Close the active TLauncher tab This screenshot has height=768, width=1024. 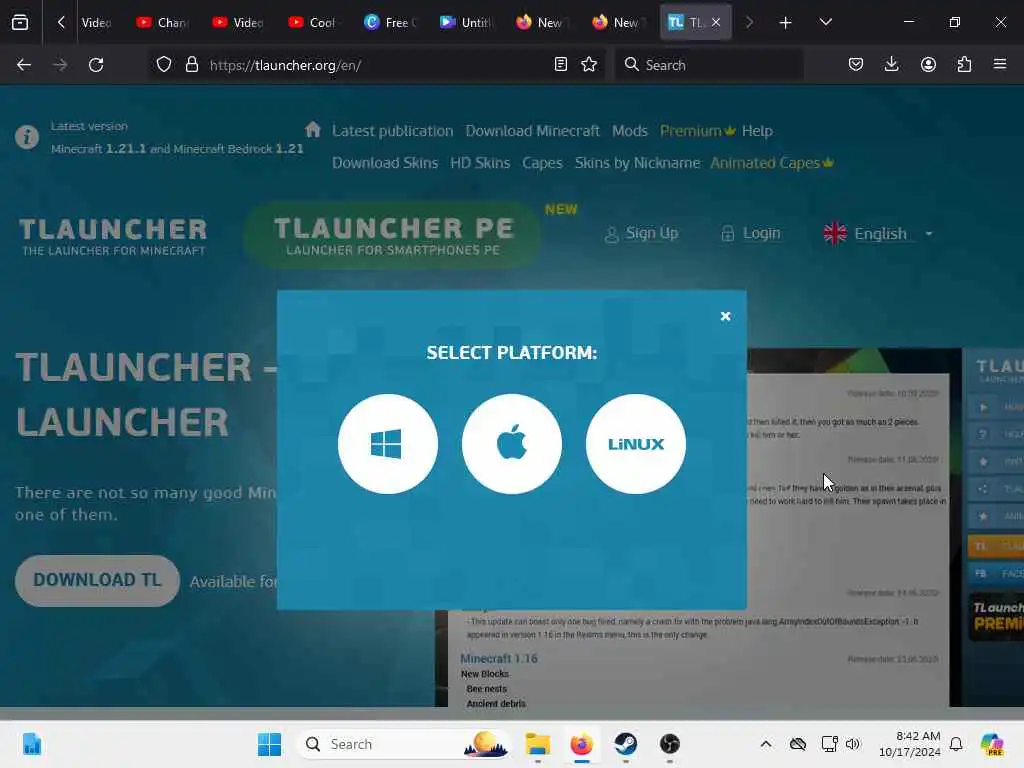[716, 22]
